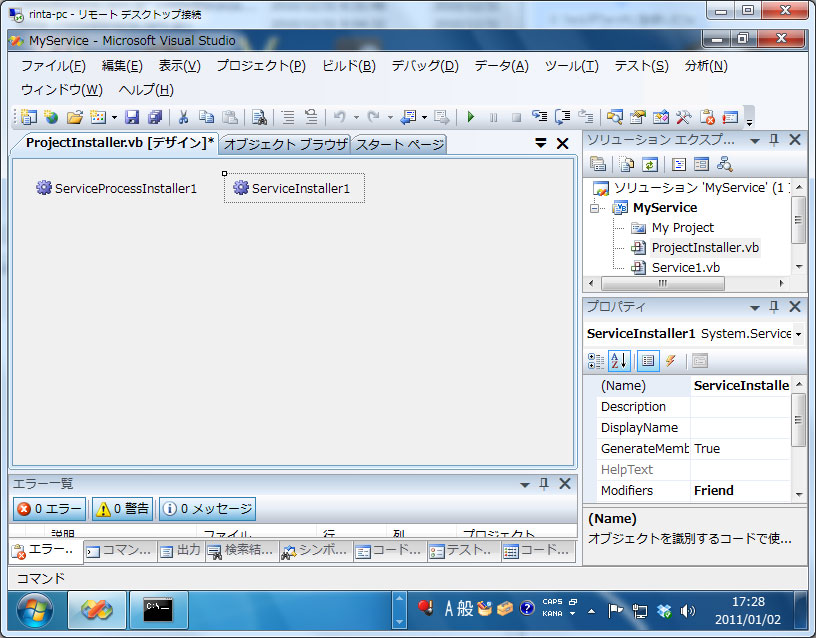Click the Toolbox hammer-wrench icon
Image resolution: width=816 pixels, height=638 pixels.
point(683,117)
